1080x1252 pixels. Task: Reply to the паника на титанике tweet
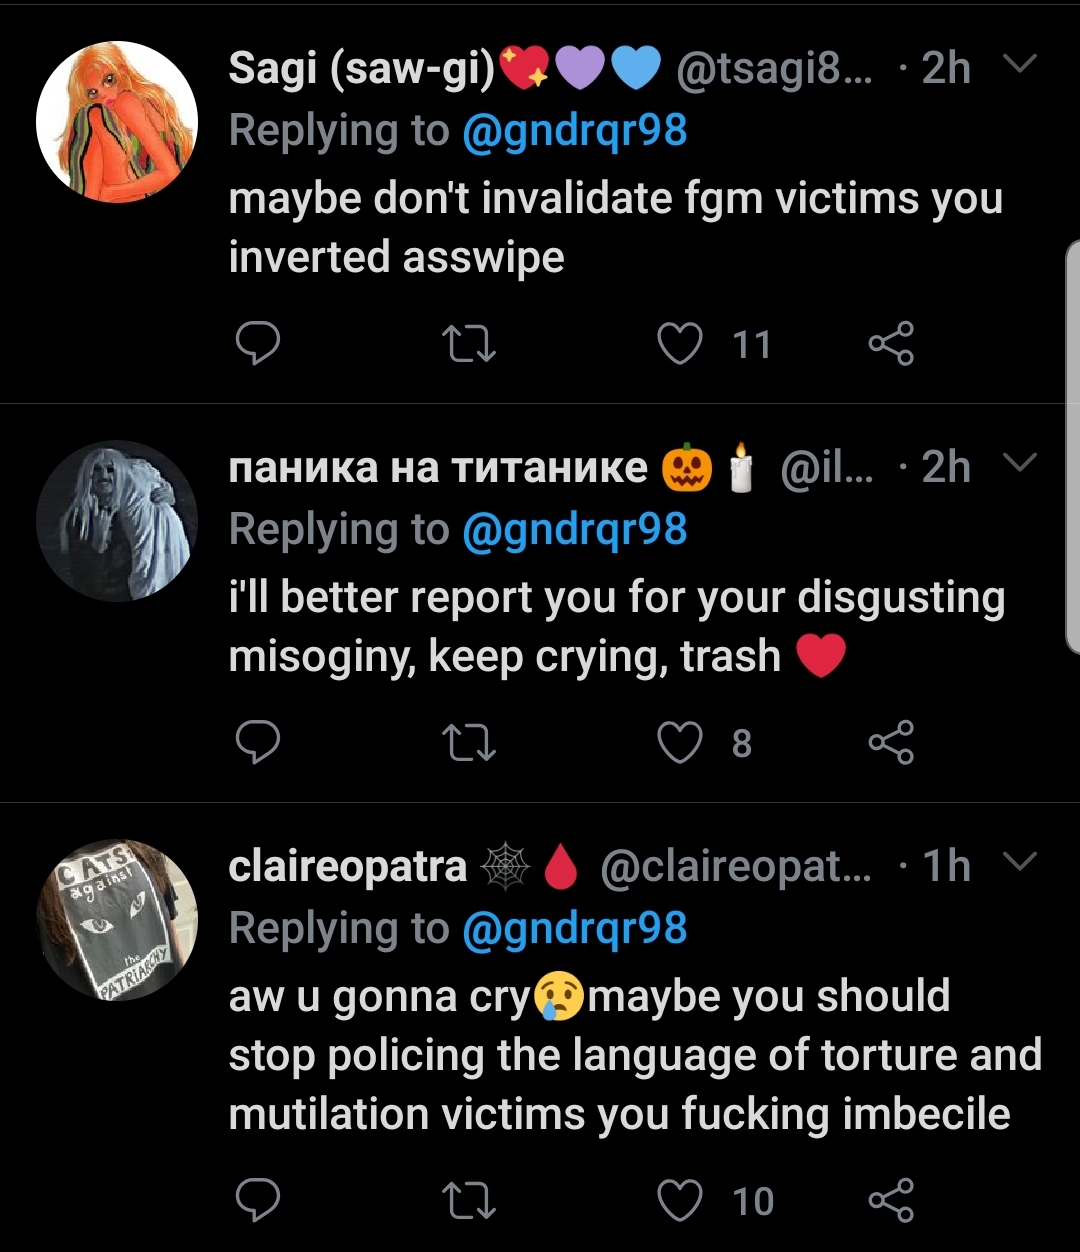point(257,743)
